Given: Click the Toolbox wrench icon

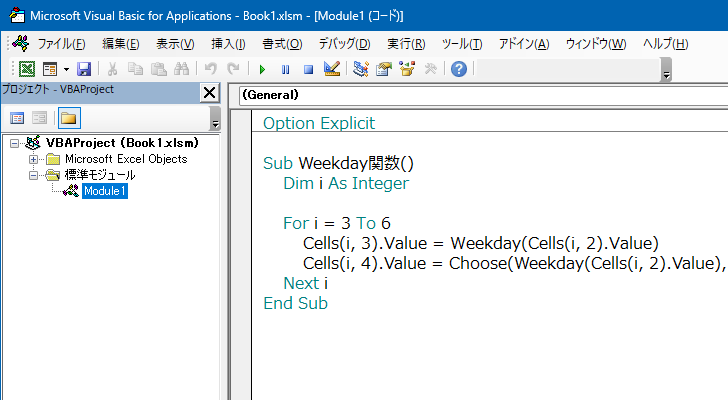Looking at the screenshot, I should click(430, 69).
